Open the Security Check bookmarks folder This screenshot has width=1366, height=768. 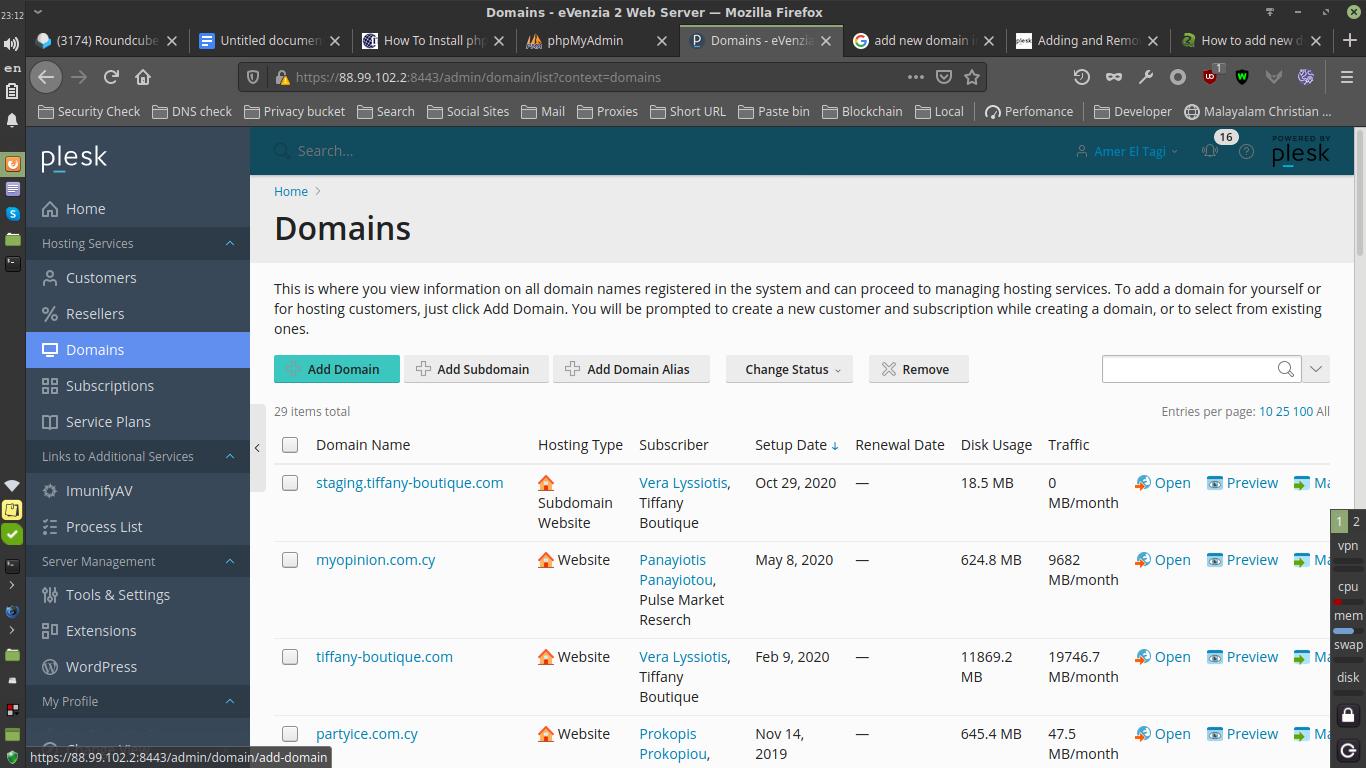(x=89, y=111)
